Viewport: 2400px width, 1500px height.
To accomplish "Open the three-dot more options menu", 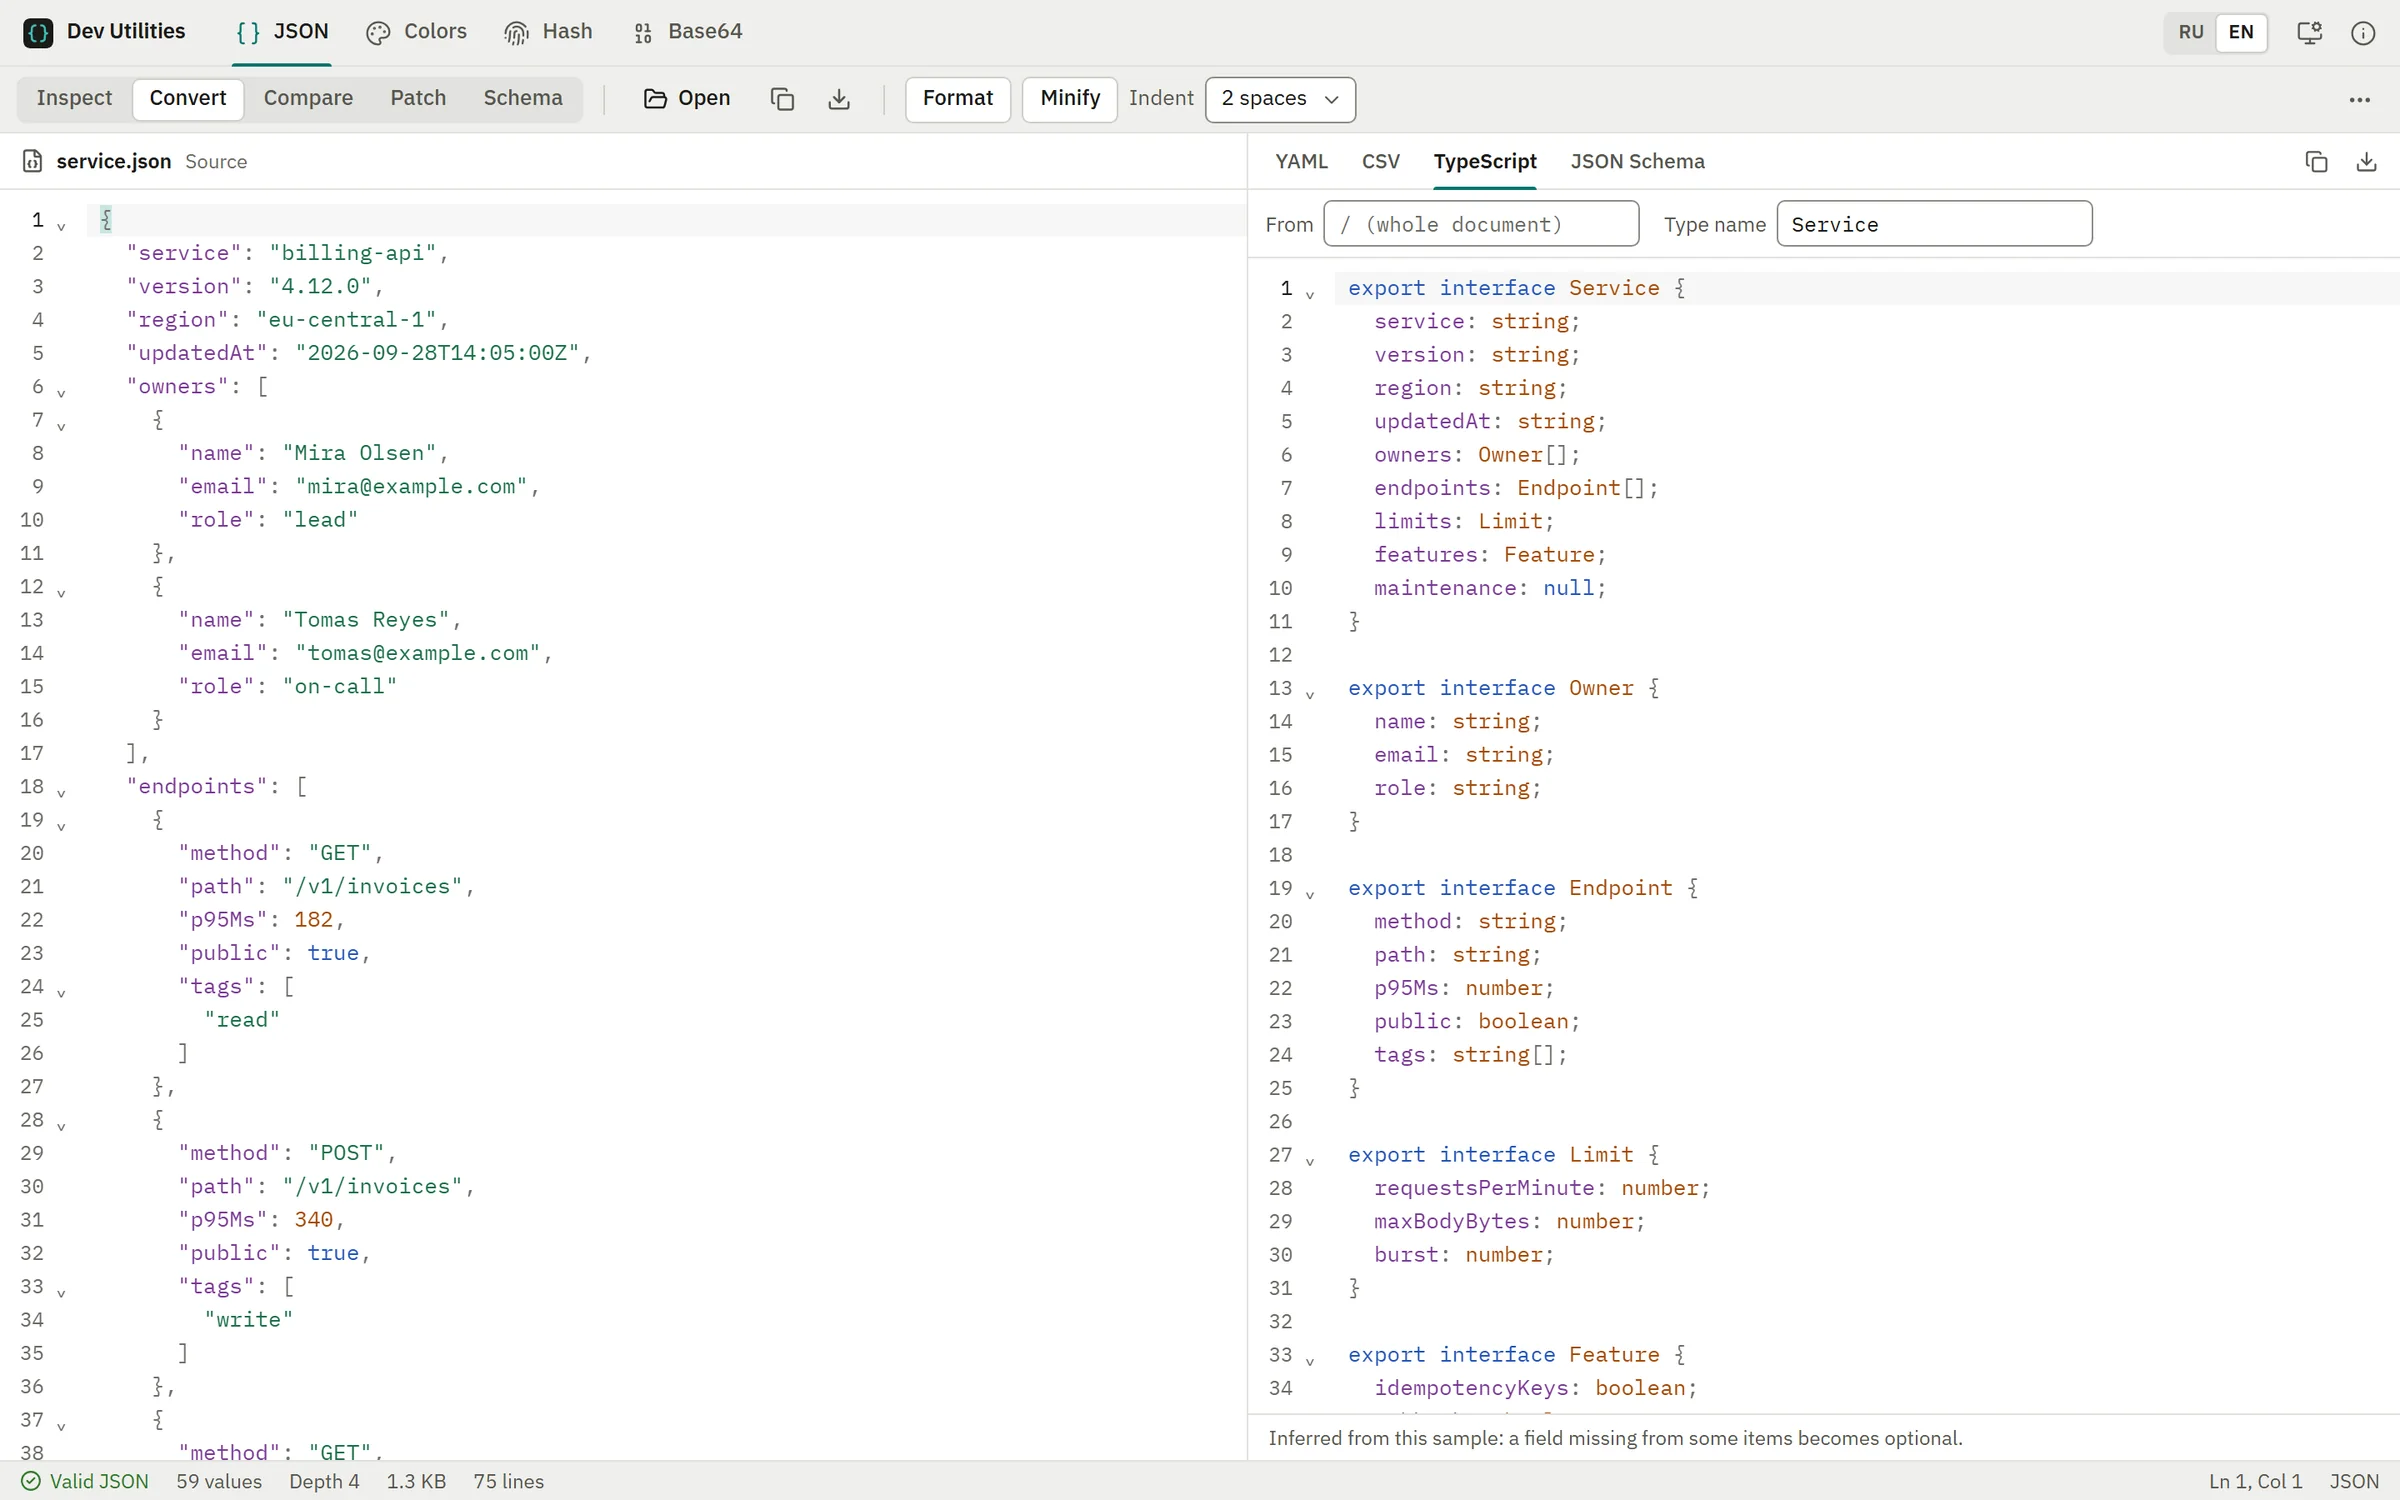I will click(2360, 99).
